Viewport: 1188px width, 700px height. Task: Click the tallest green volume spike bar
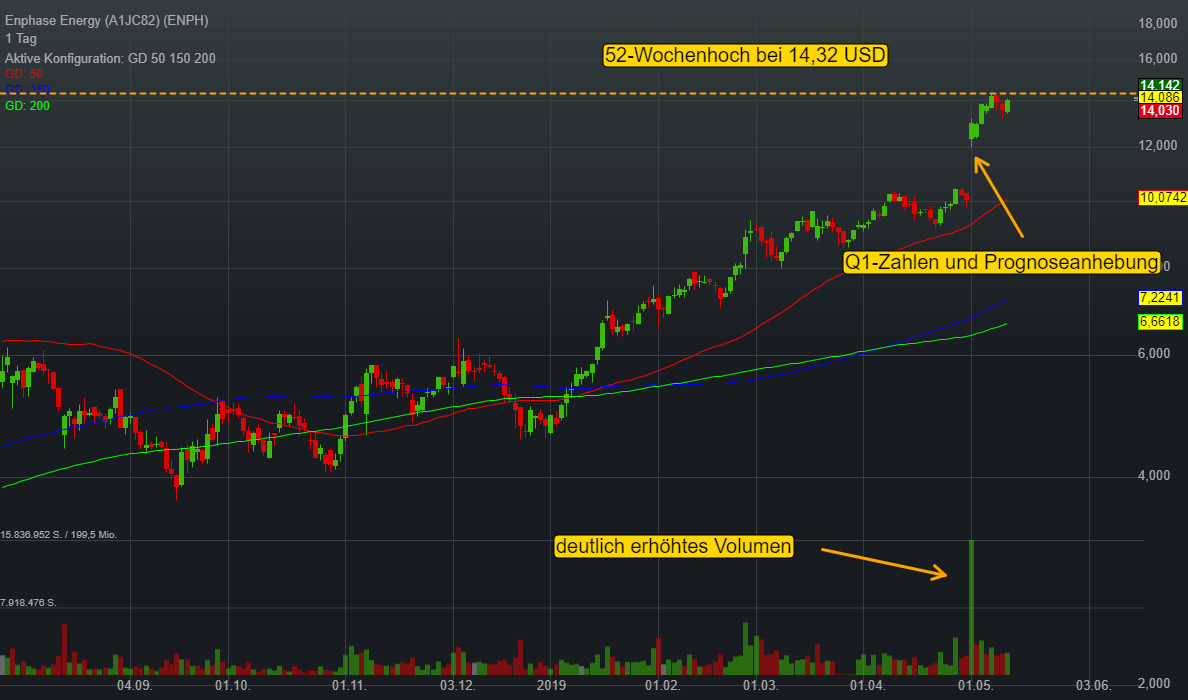(971, 608)
